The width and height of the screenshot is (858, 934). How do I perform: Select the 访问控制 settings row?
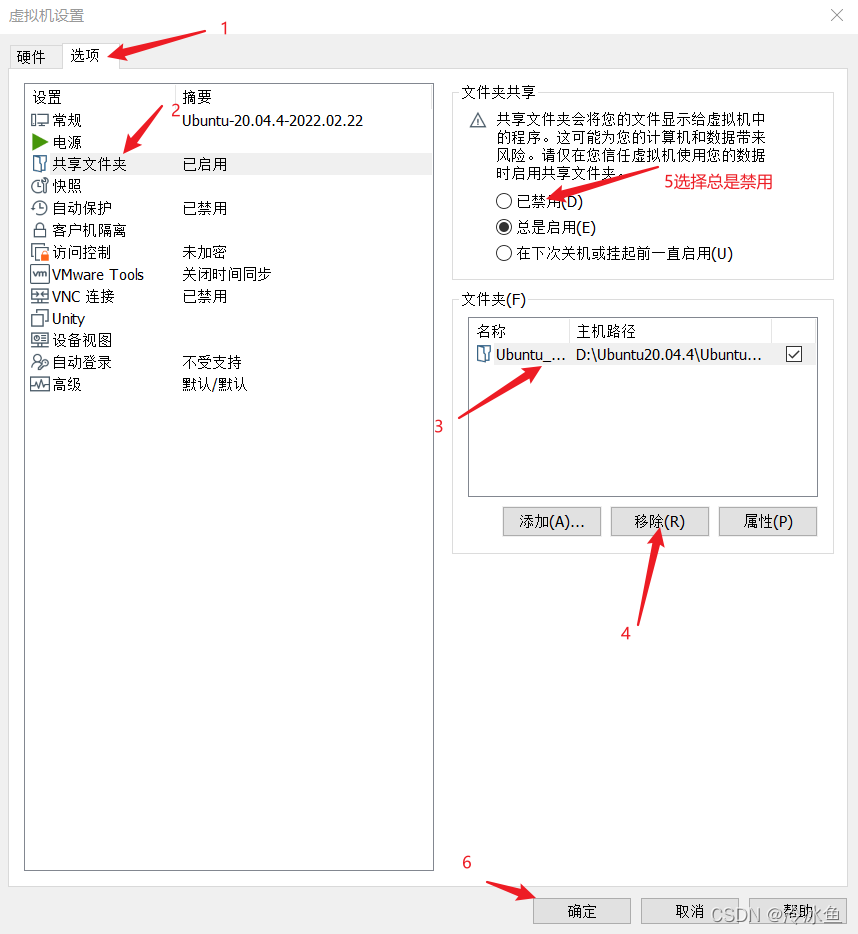pyautogui.click(x=229, y=252)
